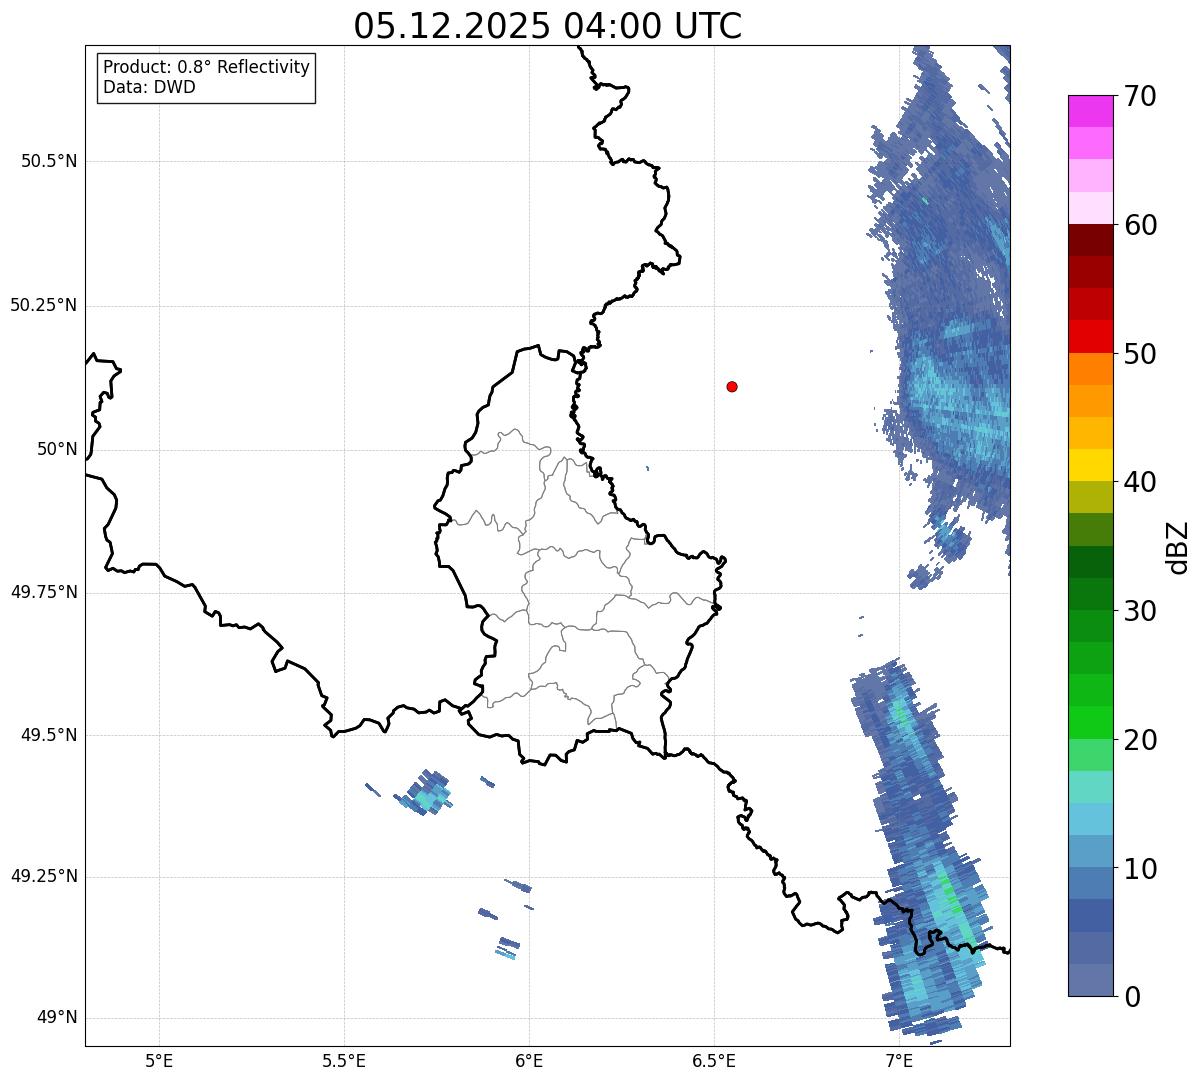Click the latitude label 49°N

57,1018
